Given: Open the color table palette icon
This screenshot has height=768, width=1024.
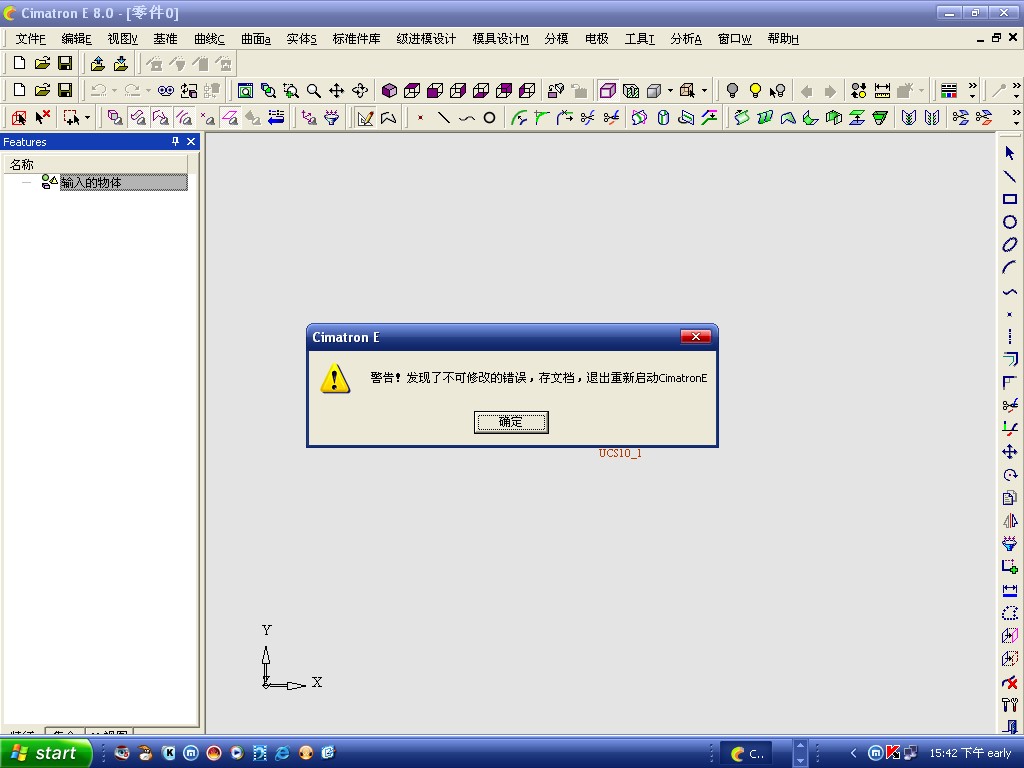Looking at the screenshot, I should click(x=949, y=90).
